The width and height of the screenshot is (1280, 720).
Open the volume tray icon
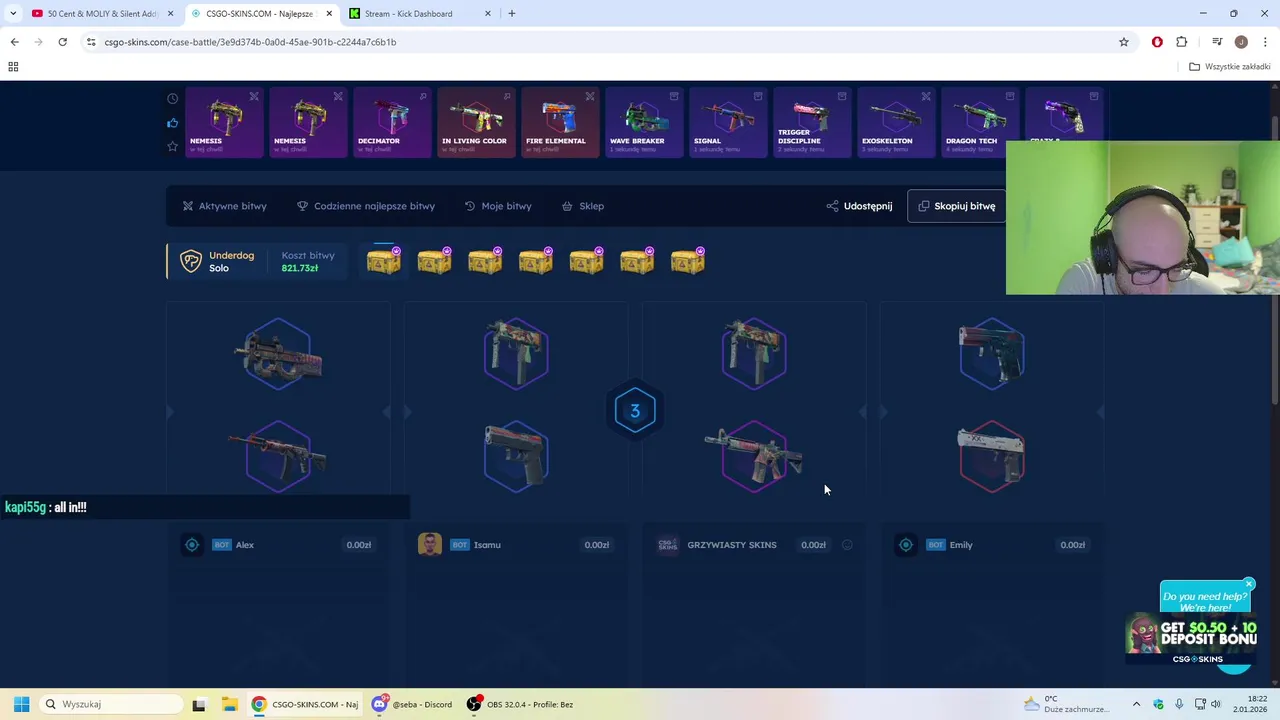pos(1216,704)
